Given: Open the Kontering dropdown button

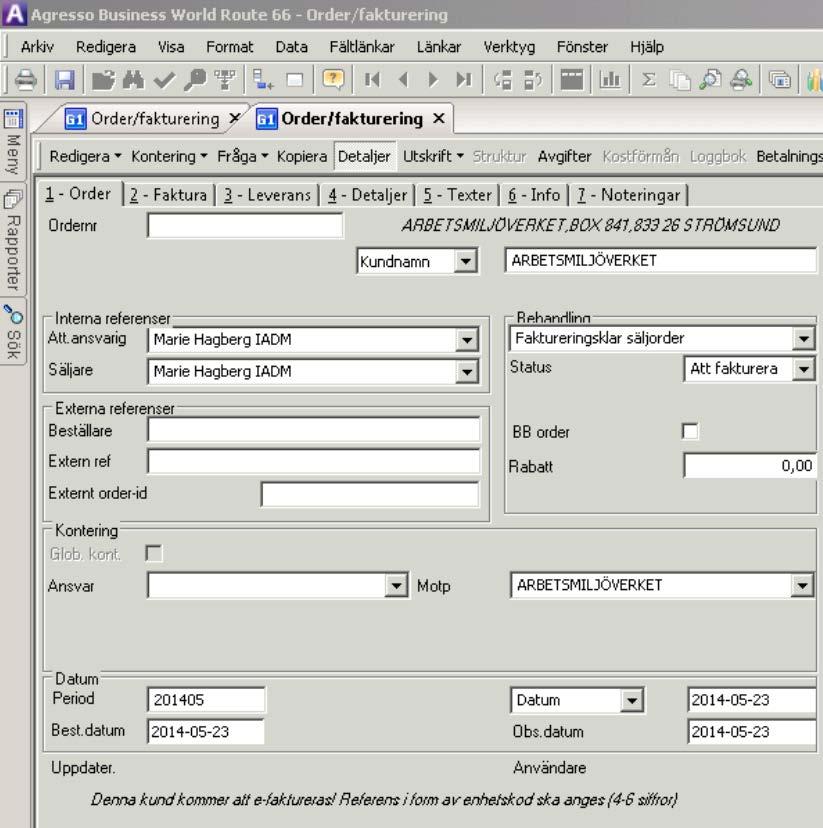Looking at the screenshot, I should click(169, 156).
